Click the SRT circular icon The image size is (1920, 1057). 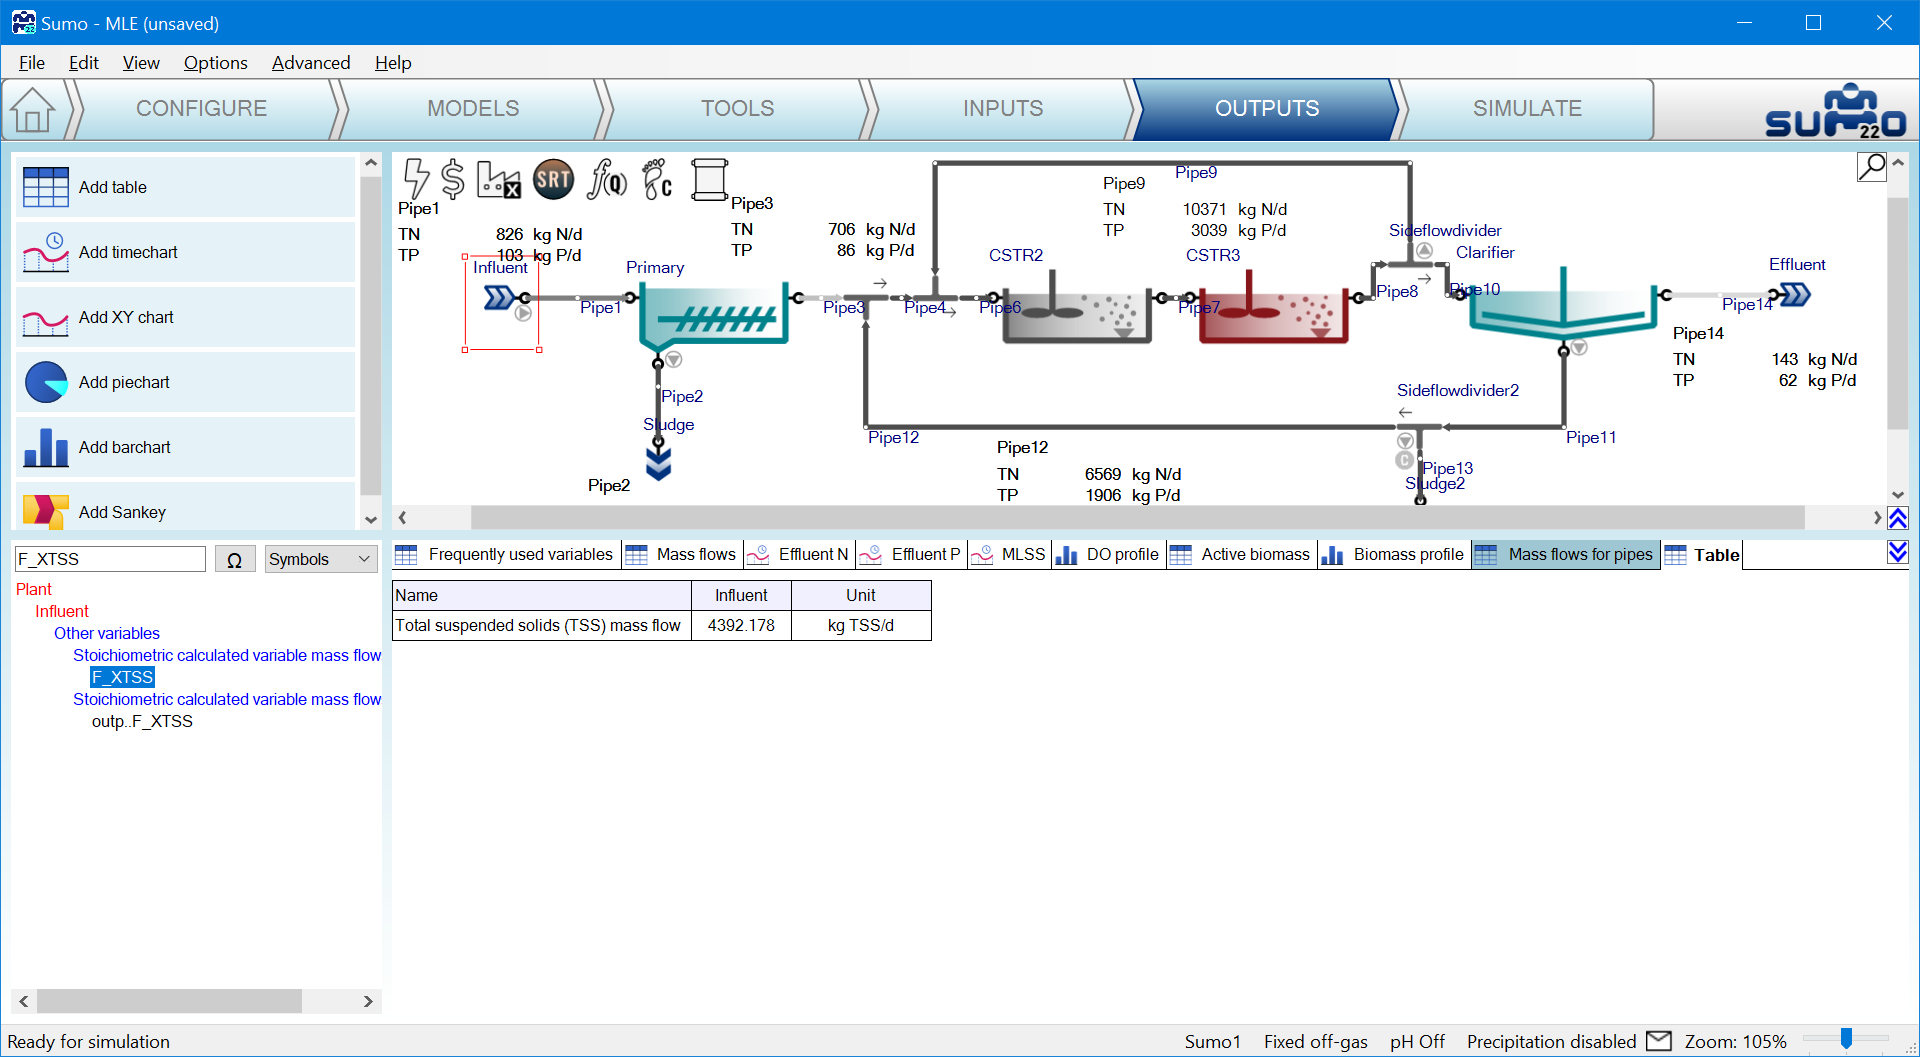coord(553,179)
